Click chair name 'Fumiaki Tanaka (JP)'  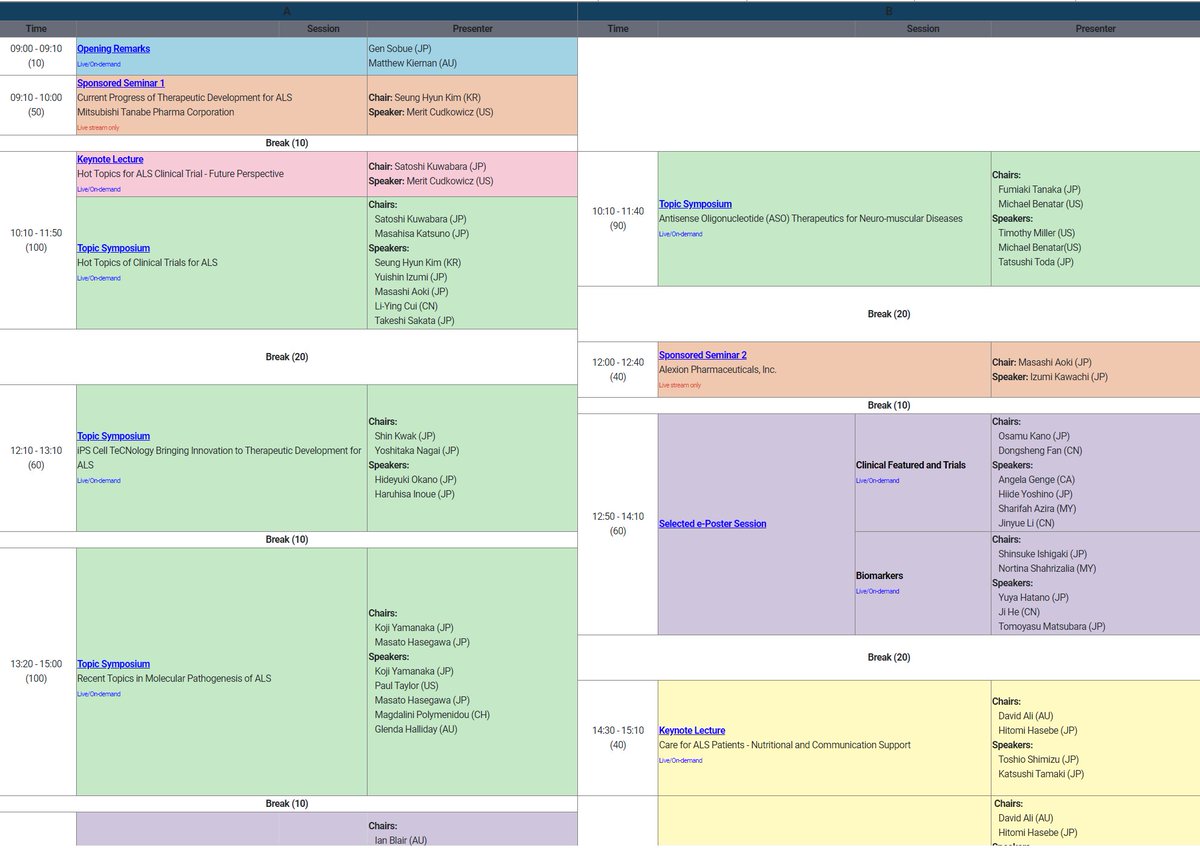coord(1039,189)
